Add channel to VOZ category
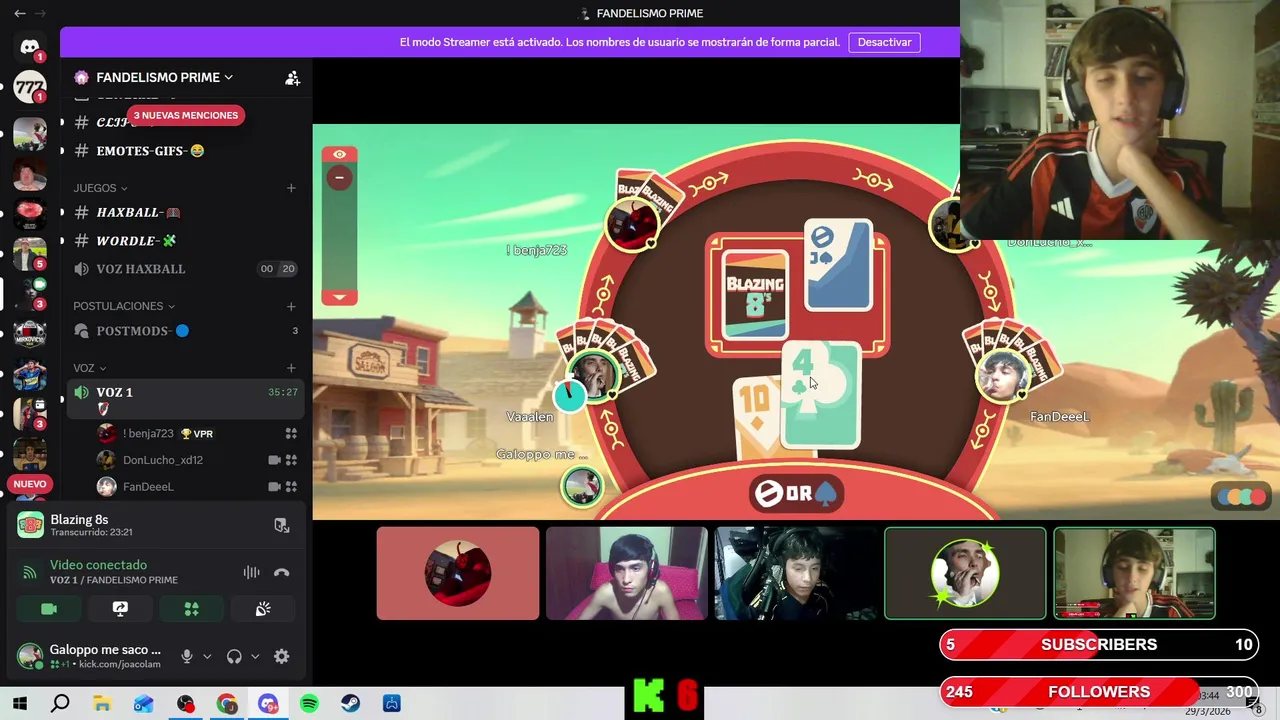The width and height of the screenshot is (1280, 720). pos(291,368)
